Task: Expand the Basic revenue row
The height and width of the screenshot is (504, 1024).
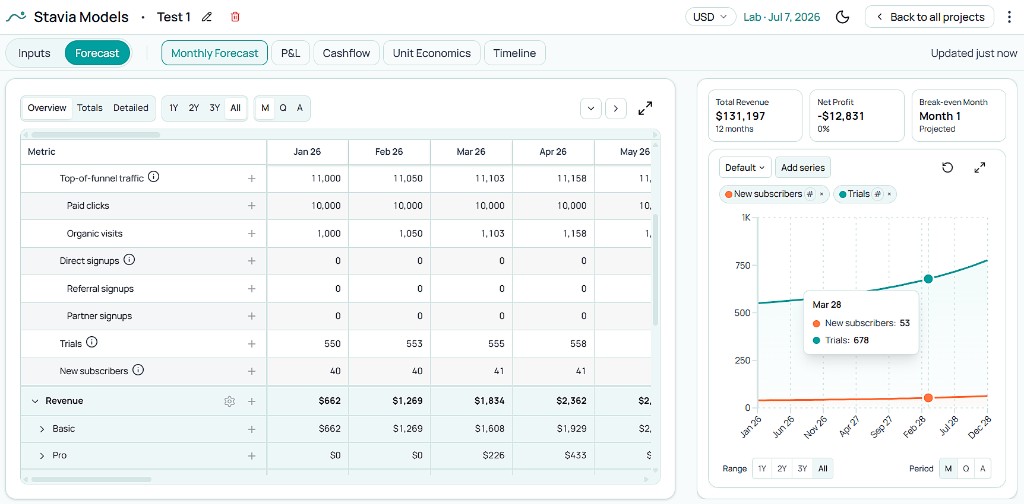Action: (42, 429)
